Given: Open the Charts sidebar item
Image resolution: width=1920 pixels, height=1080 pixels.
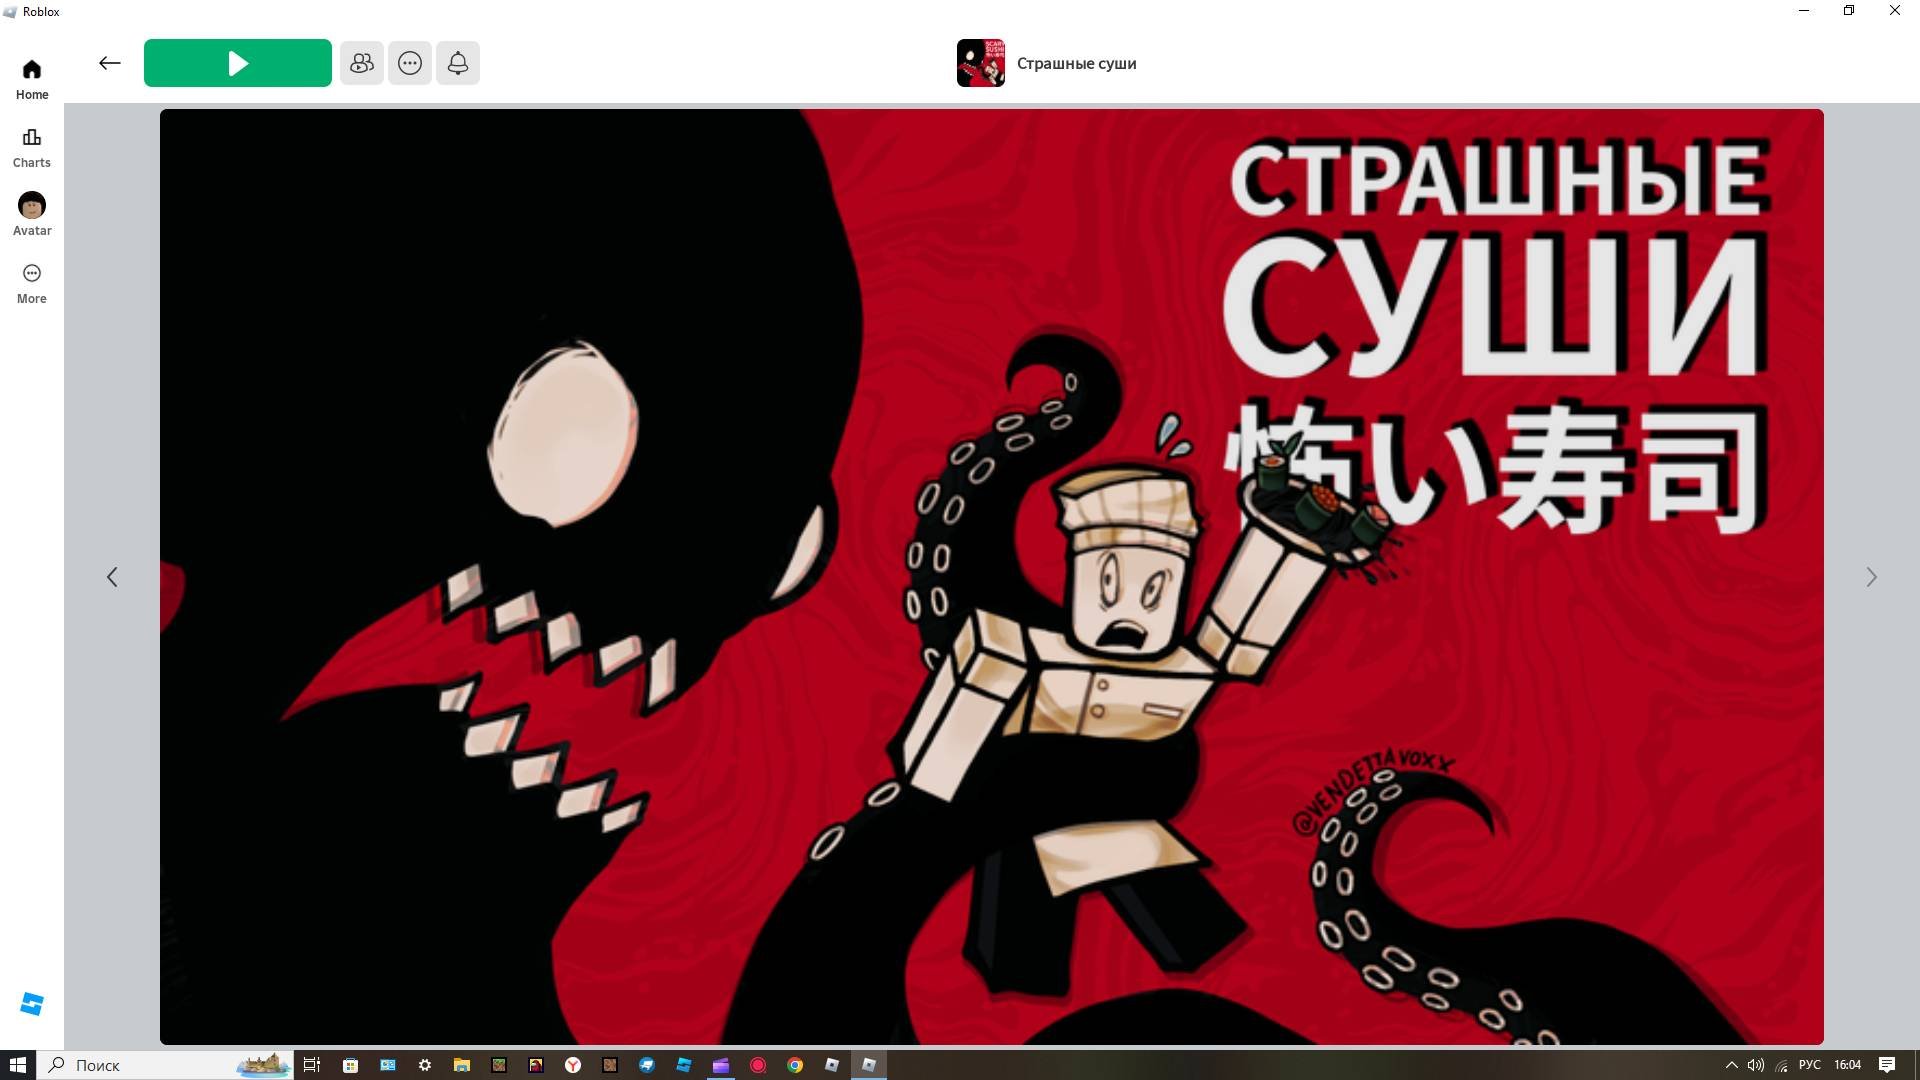Looking at the screenshot, I should pyautogui.click(x=32, y=147).
